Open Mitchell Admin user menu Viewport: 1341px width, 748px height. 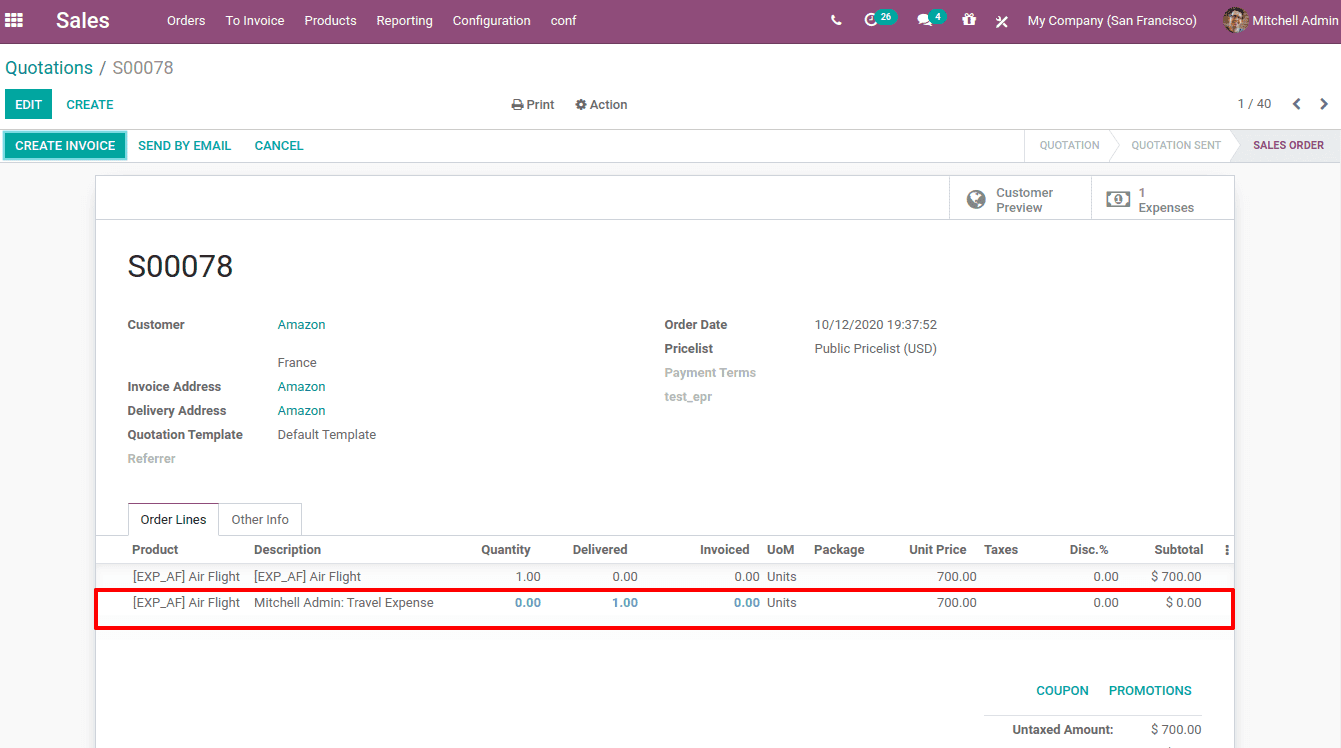(x=1280, y=20)
